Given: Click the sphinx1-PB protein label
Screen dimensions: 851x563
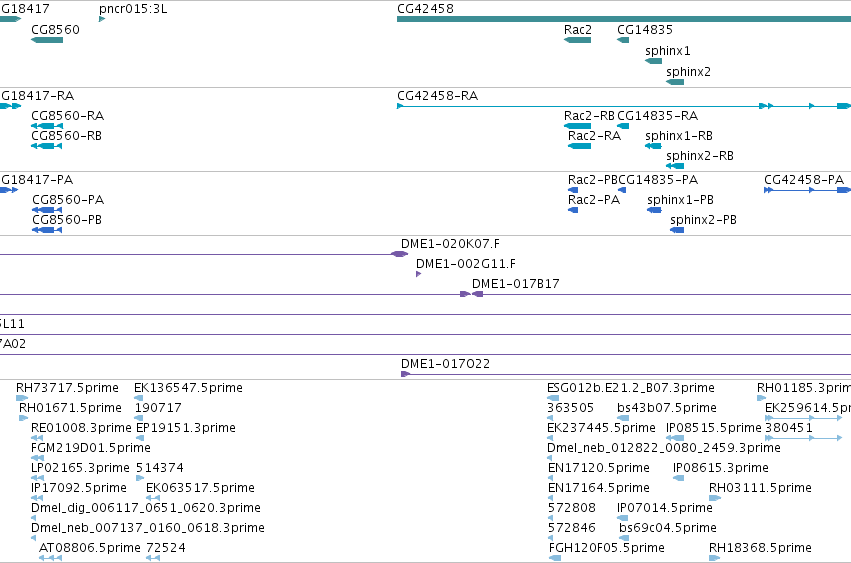Looking at the screenshot, I should [x=680, y=200].
